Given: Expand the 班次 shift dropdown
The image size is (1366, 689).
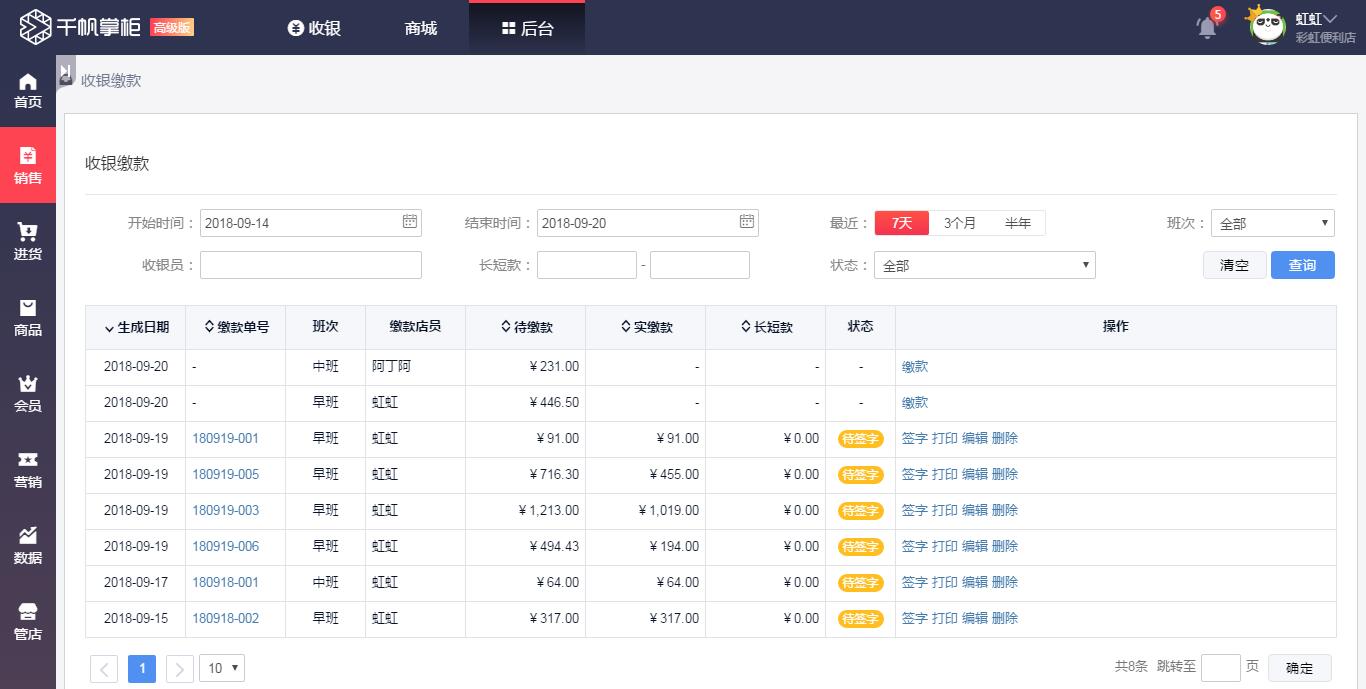Looking at the screenshot, I should pyautogui.click(x=1272, y=224).
